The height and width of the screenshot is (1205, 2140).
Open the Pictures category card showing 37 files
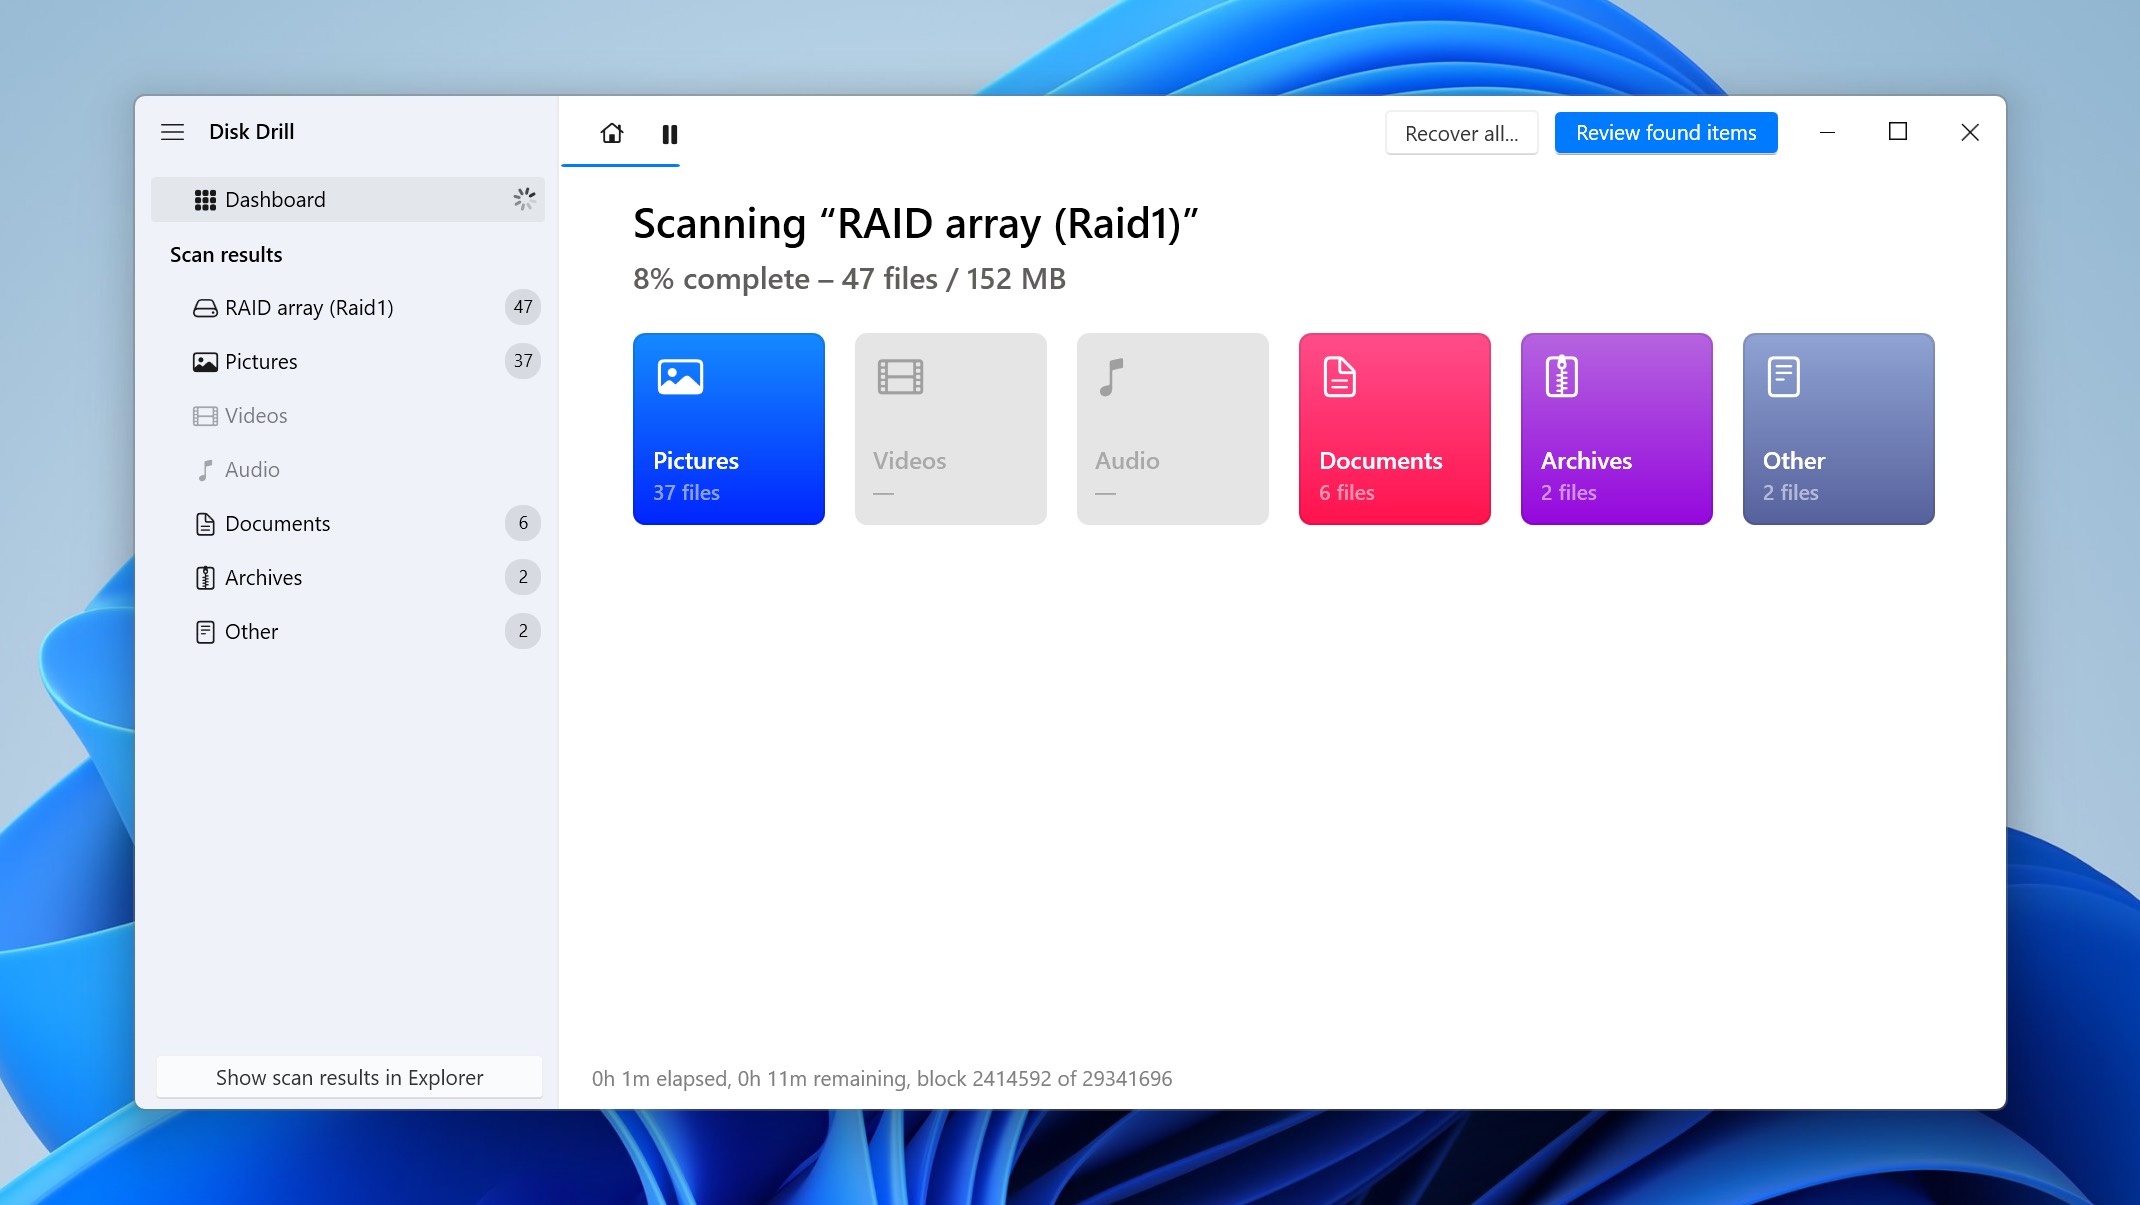point(728,429)
